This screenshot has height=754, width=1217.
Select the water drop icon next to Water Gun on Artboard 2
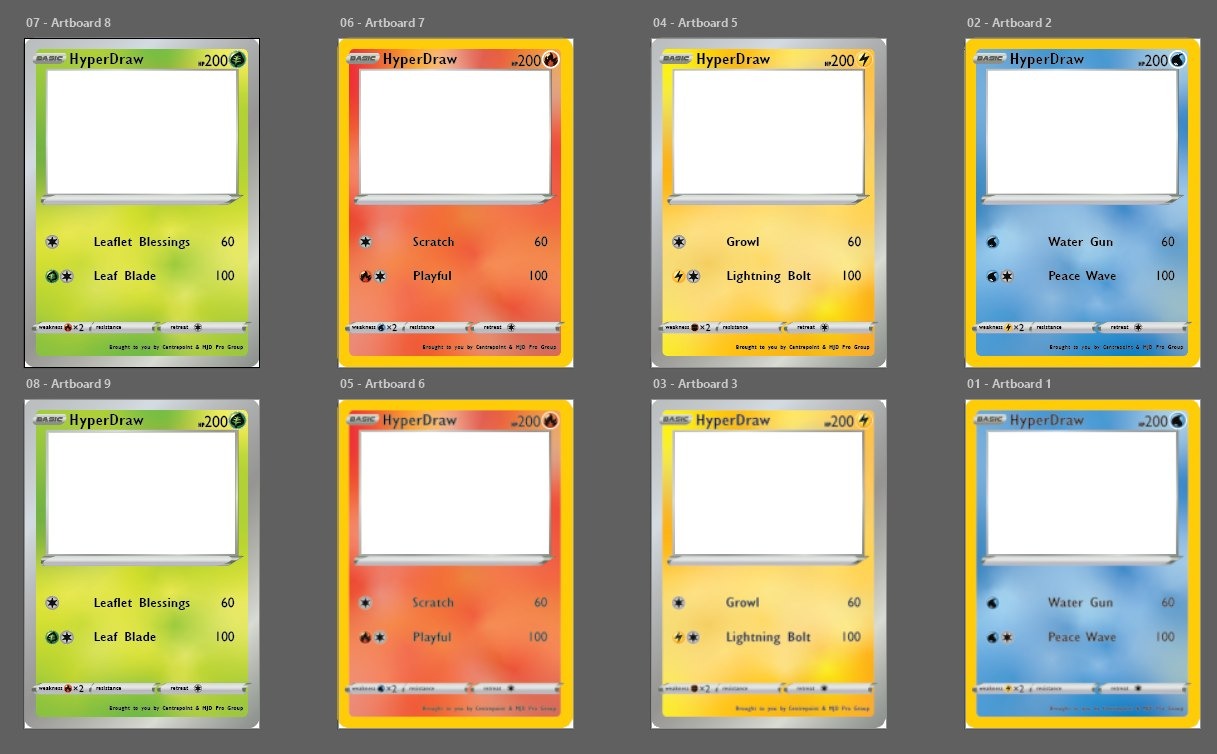pos(993,242)
